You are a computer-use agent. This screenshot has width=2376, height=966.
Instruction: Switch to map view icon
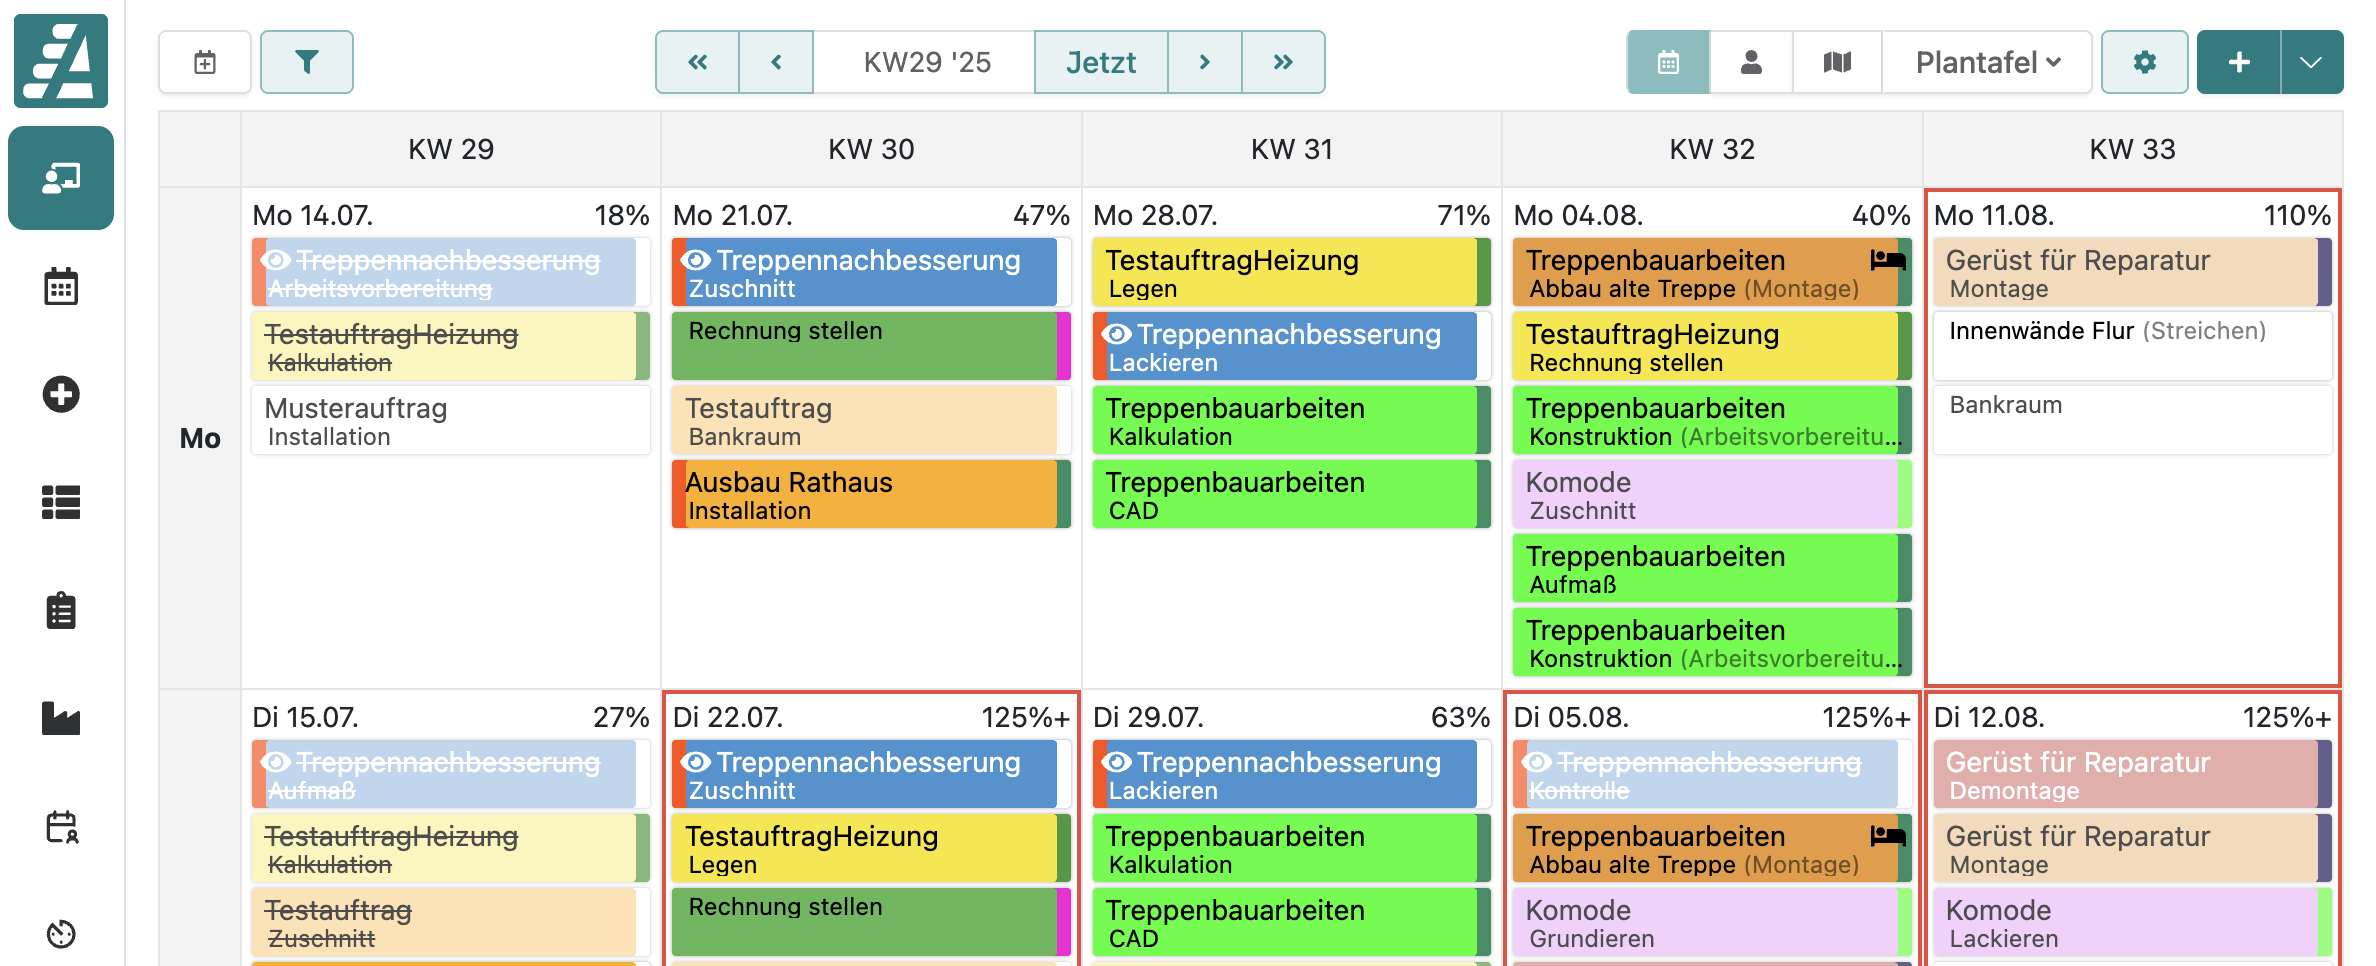pyautogui.click(x=1837, y=62)
